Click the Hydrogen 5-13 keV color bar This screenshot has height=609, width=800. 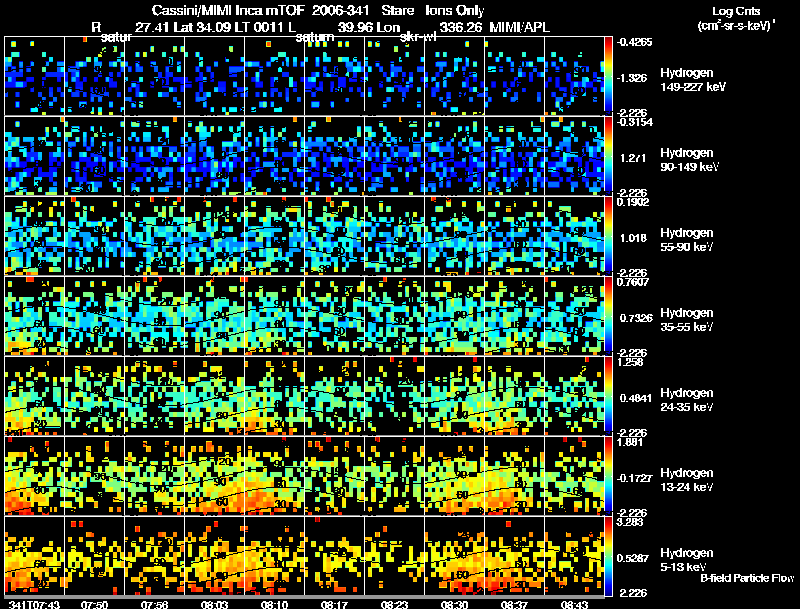coord(608,556)
